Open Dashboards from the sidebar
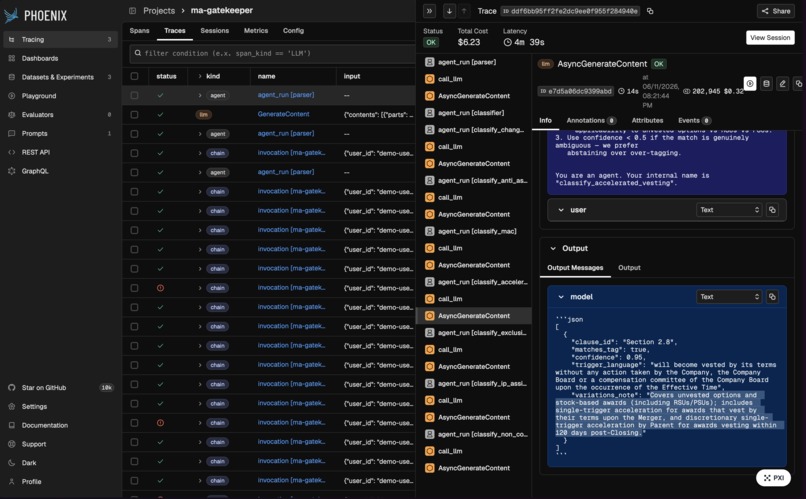 (60, 59)
